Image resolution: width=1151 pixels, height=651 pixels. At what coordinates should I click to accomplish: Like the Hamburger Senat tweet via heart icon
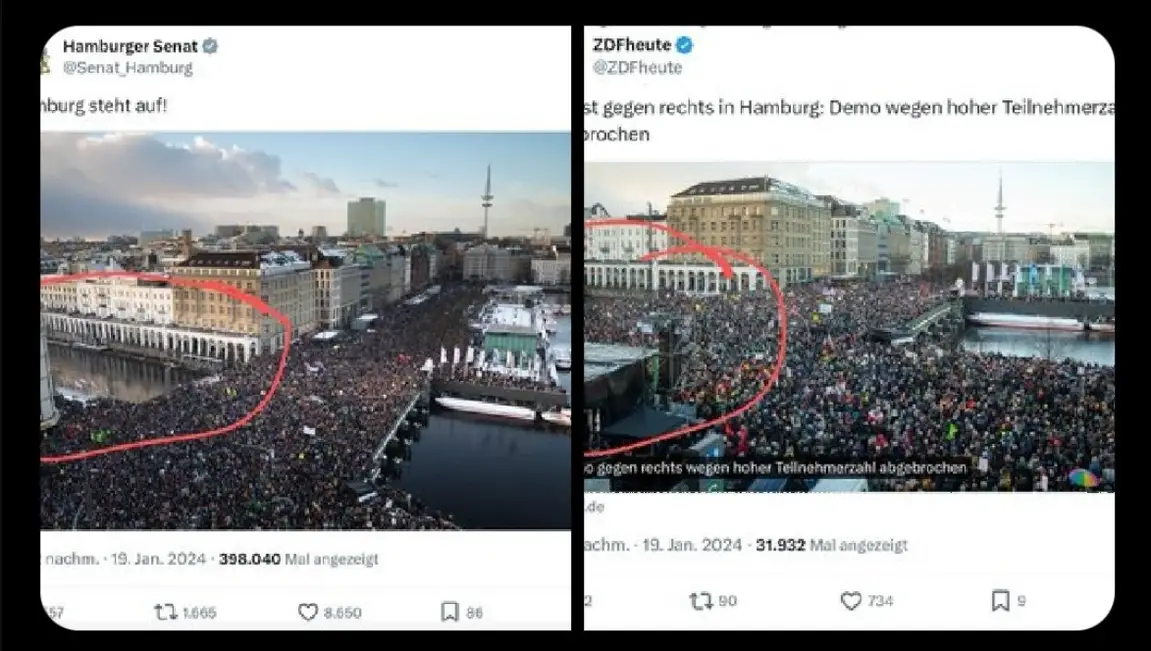point(308,611)
